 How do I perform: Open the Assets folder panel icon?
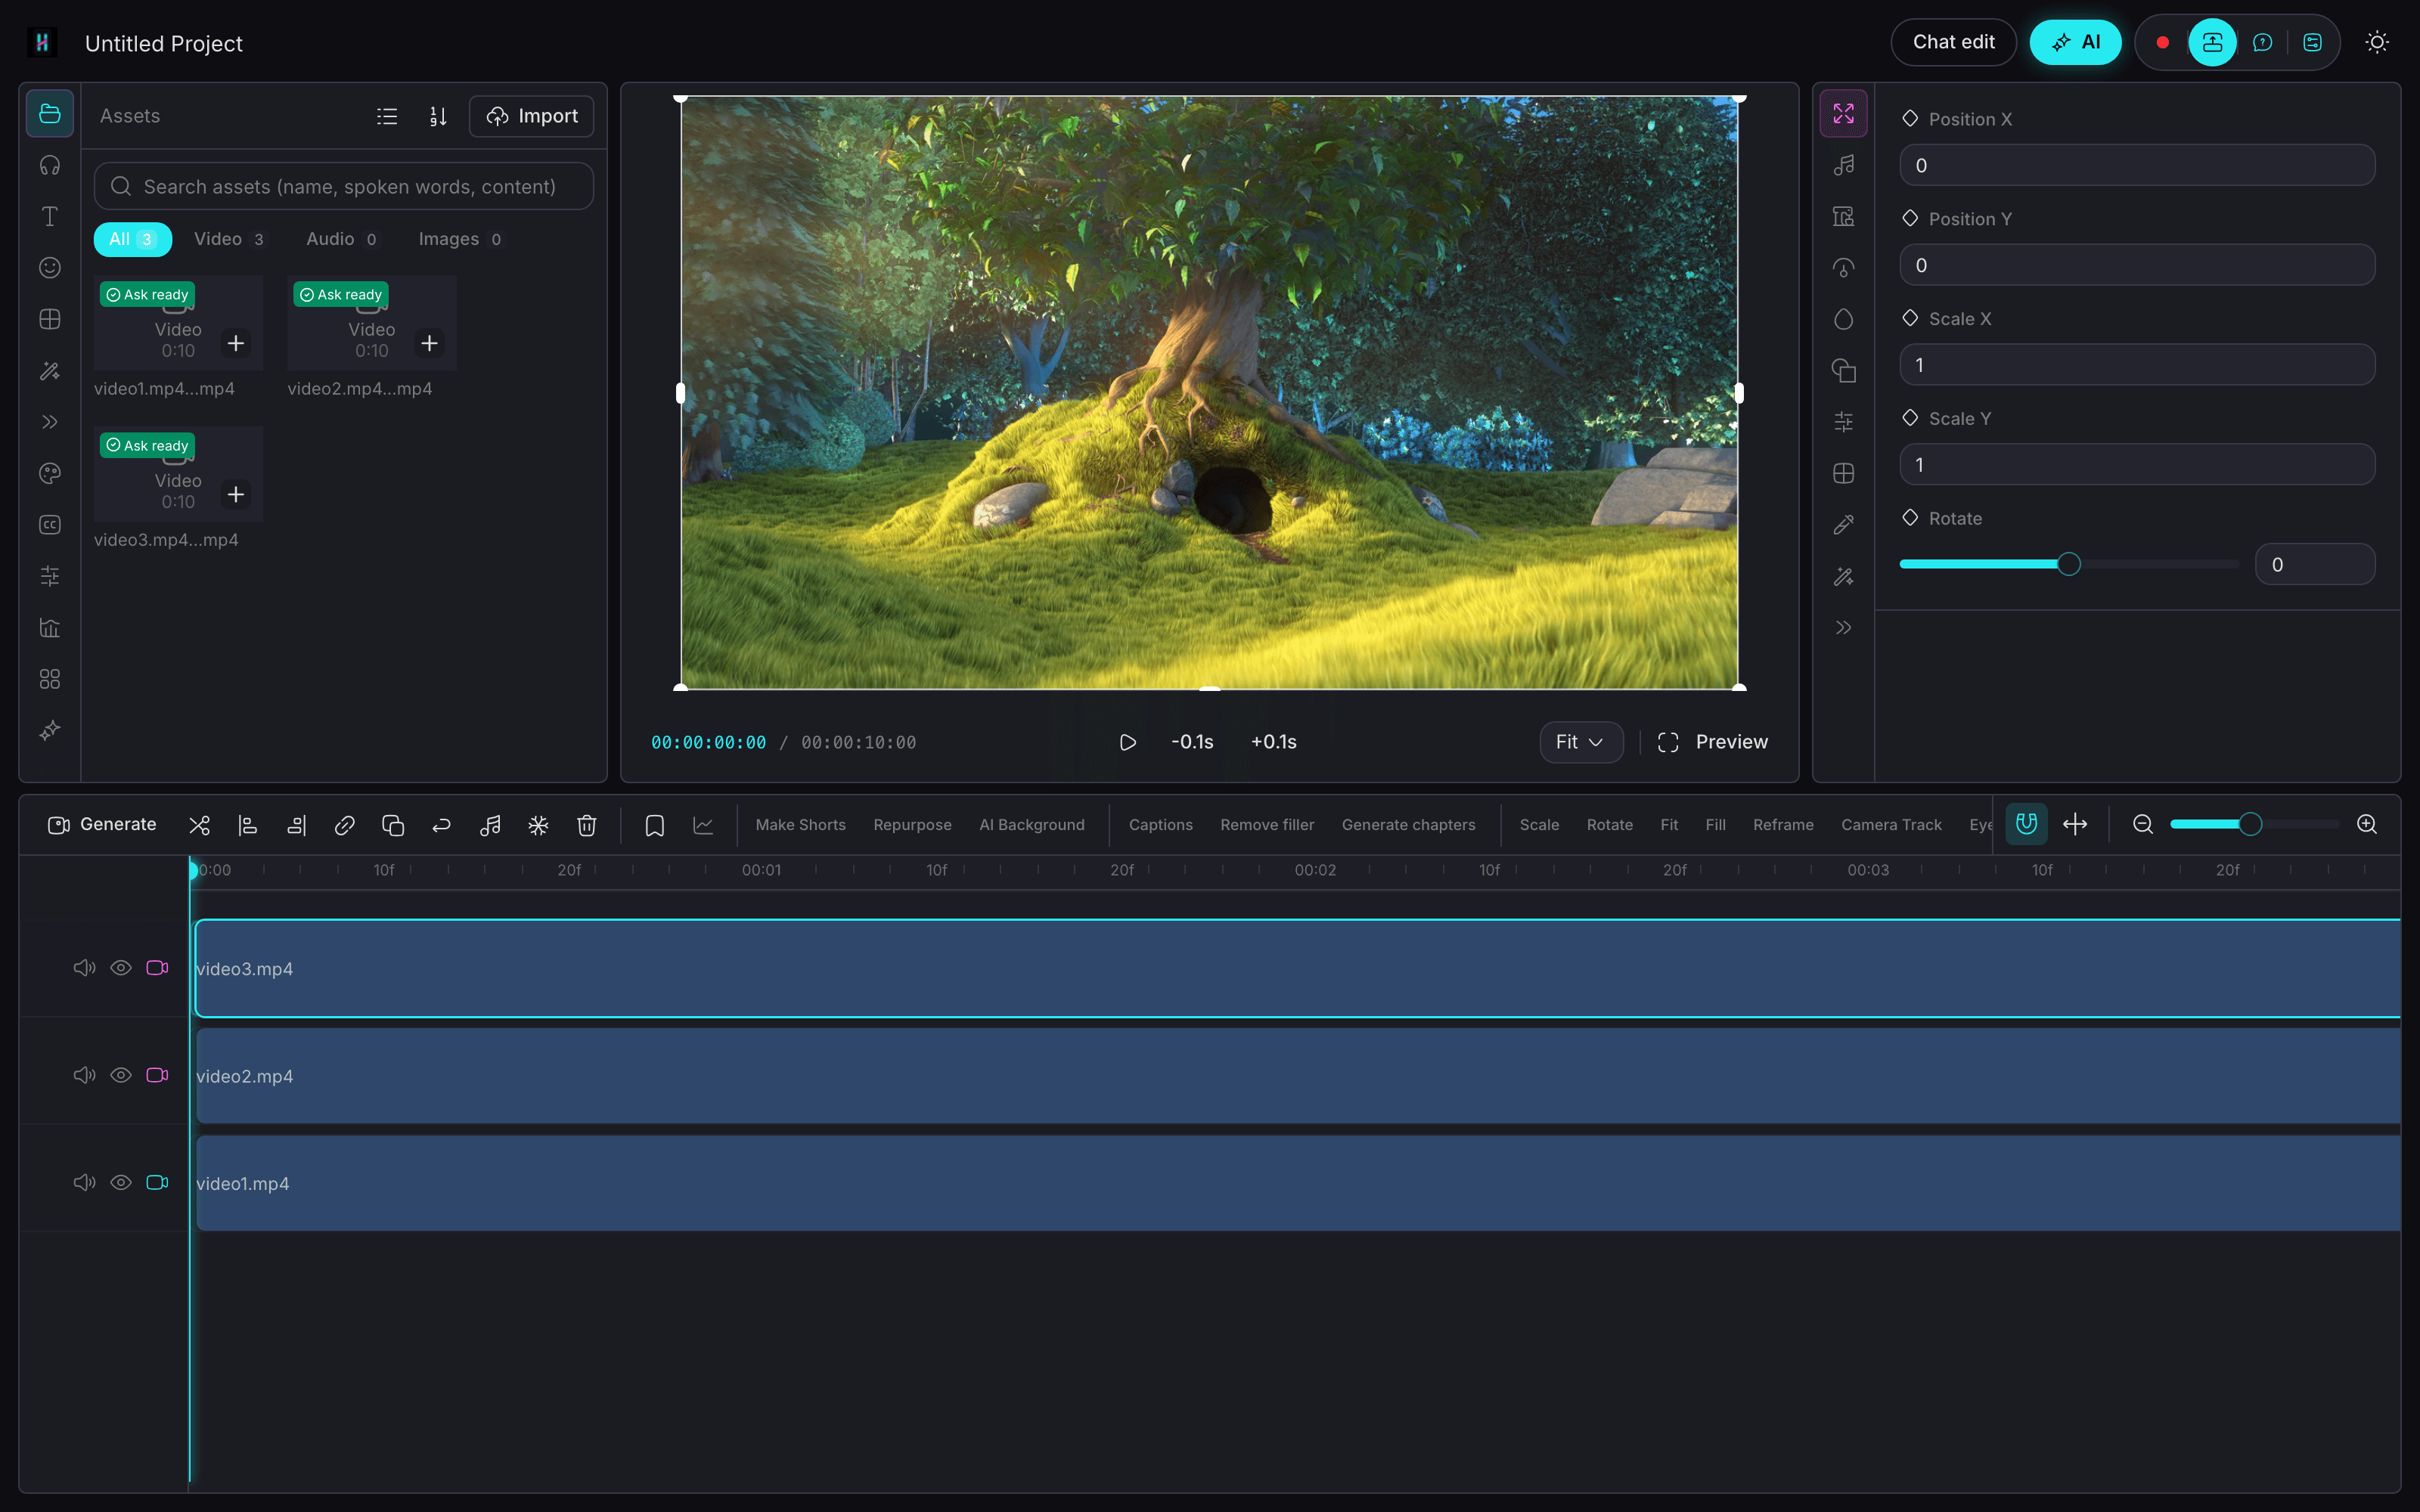point(49,114)
